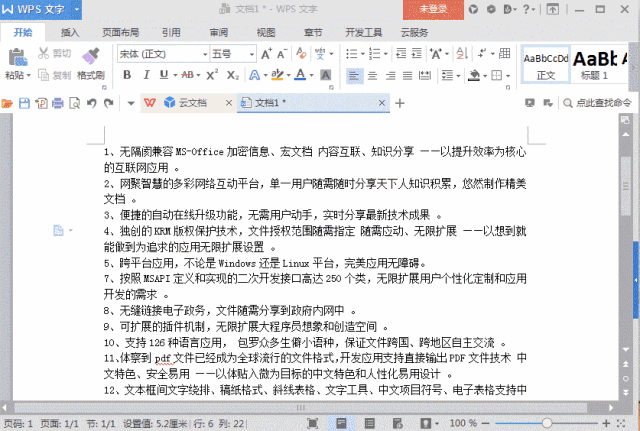Apply the 正文 style
Image resolution: width=640 pixels, height=431 pixels.
coord(546,64)
